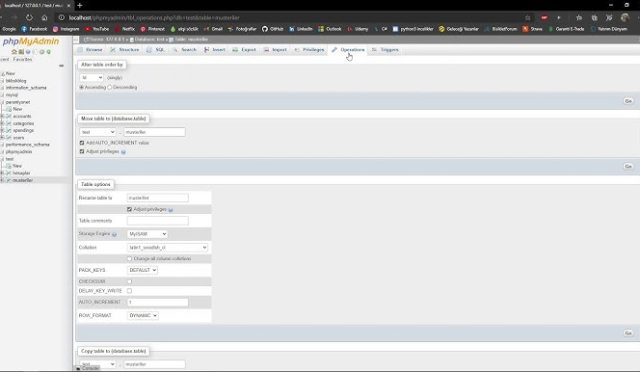Switch to the Export tab
This screenshot has height=372, width=640.
tap(244, 50)
